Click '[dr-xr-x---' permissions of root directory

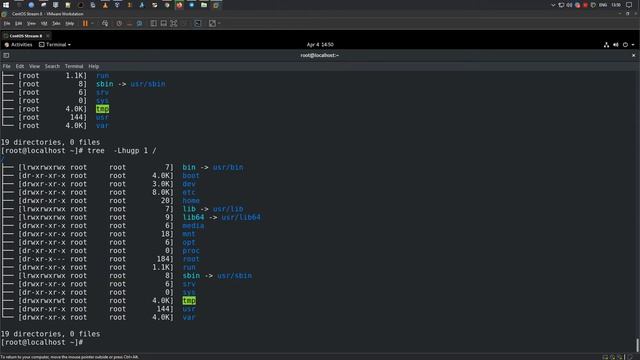[42, 259]
